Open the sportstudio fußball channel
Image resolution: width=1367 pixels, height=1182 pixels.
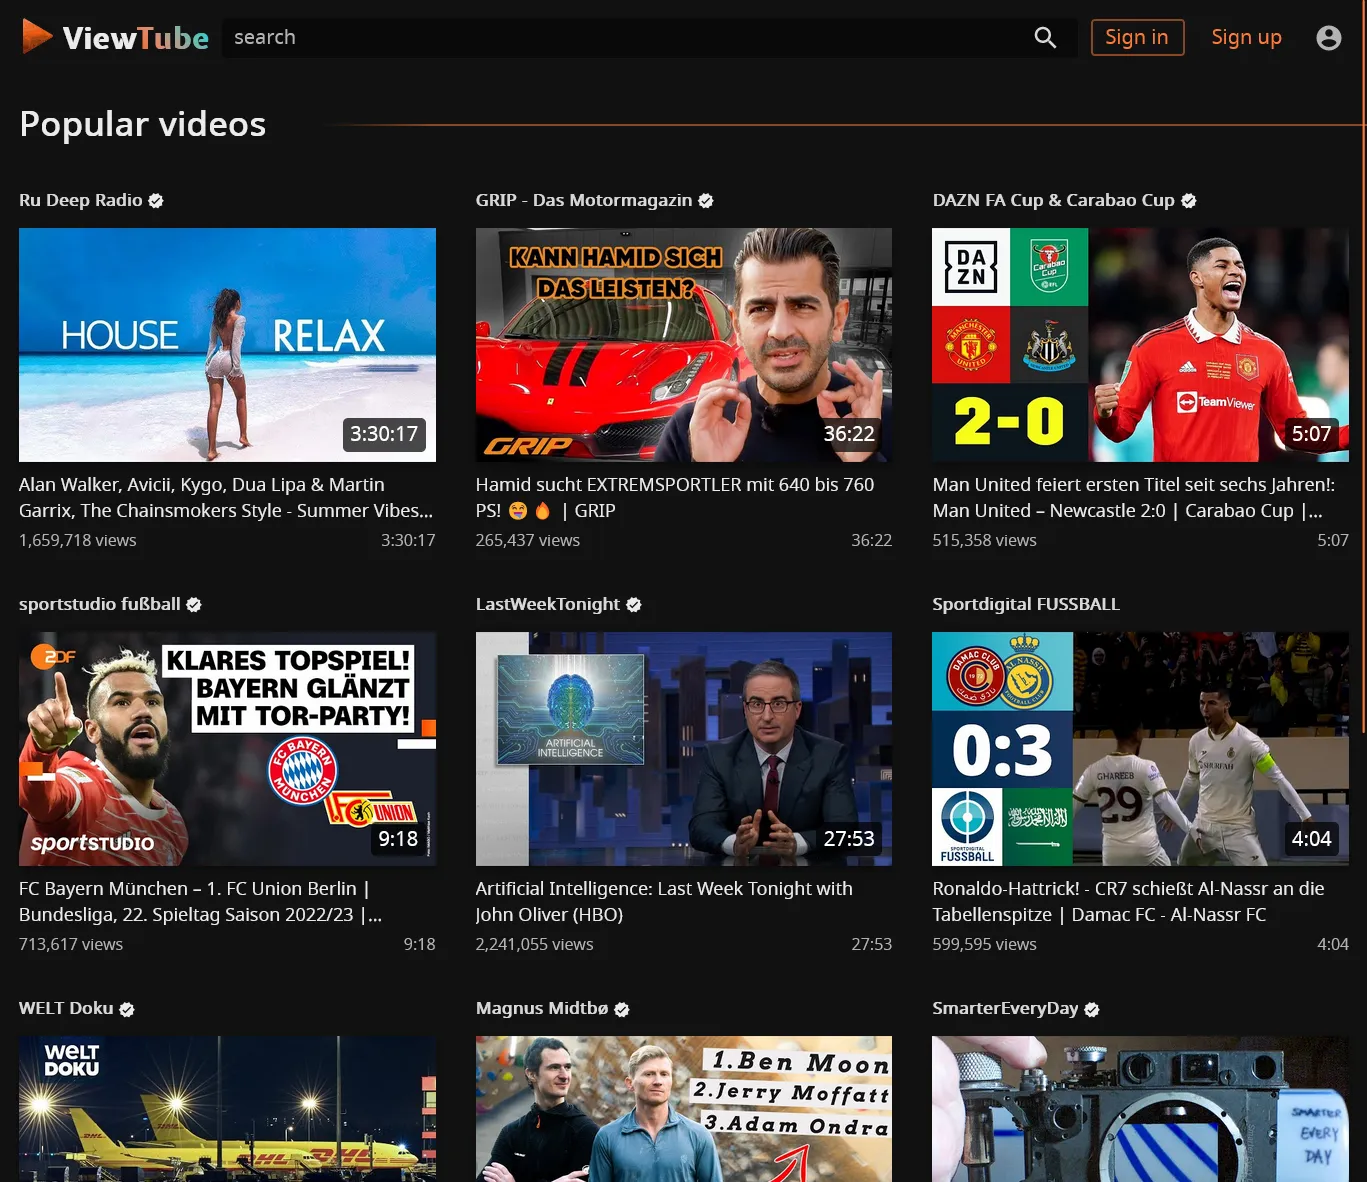[x=98, y=604]
